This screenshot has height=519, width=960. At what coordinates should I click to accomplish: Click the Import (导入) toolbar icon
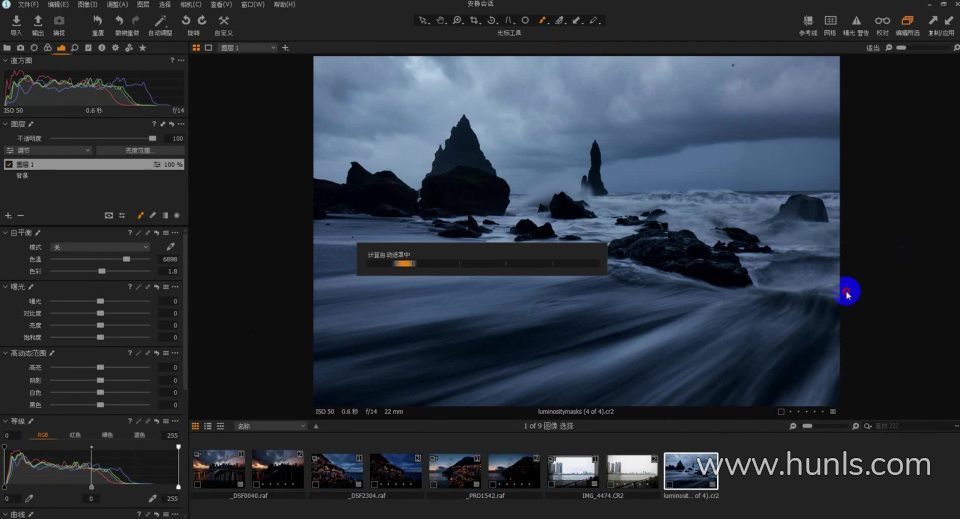click(x=16, y=21)
